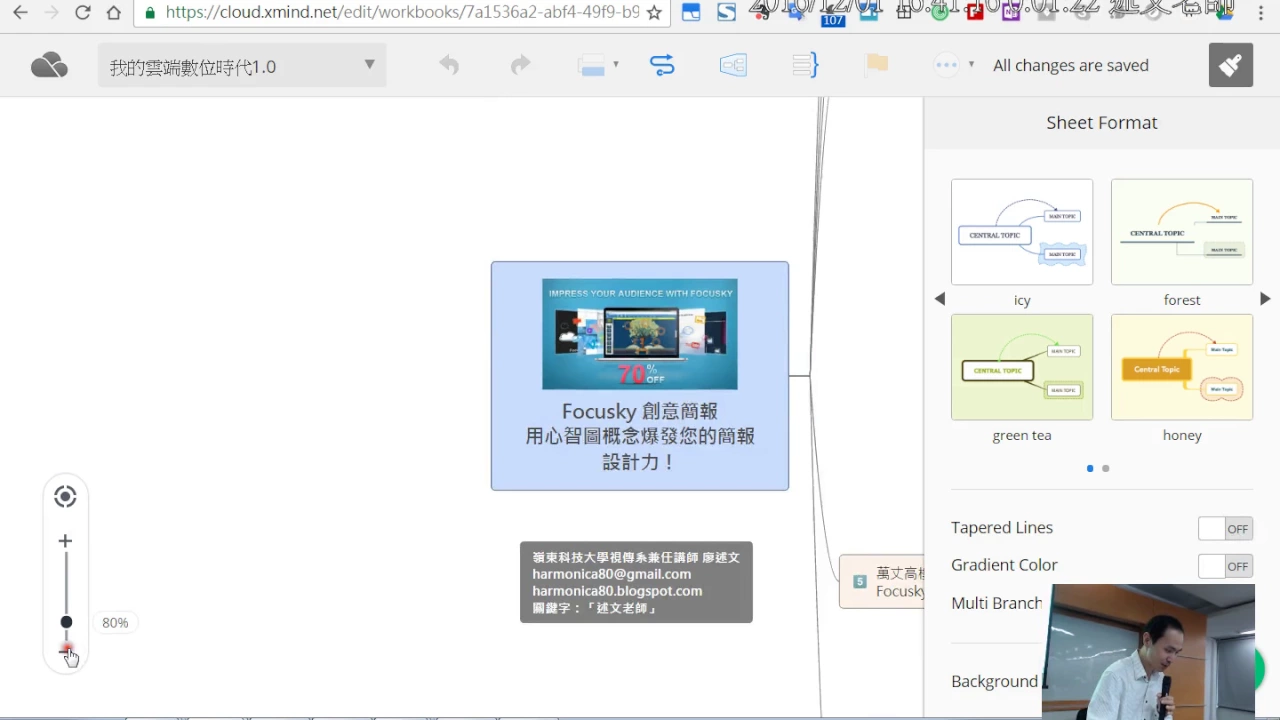The height and width of the screenshot is (720, 1280).
Task: Zoom out with the minus button
Action: click(x=65, y=650)
